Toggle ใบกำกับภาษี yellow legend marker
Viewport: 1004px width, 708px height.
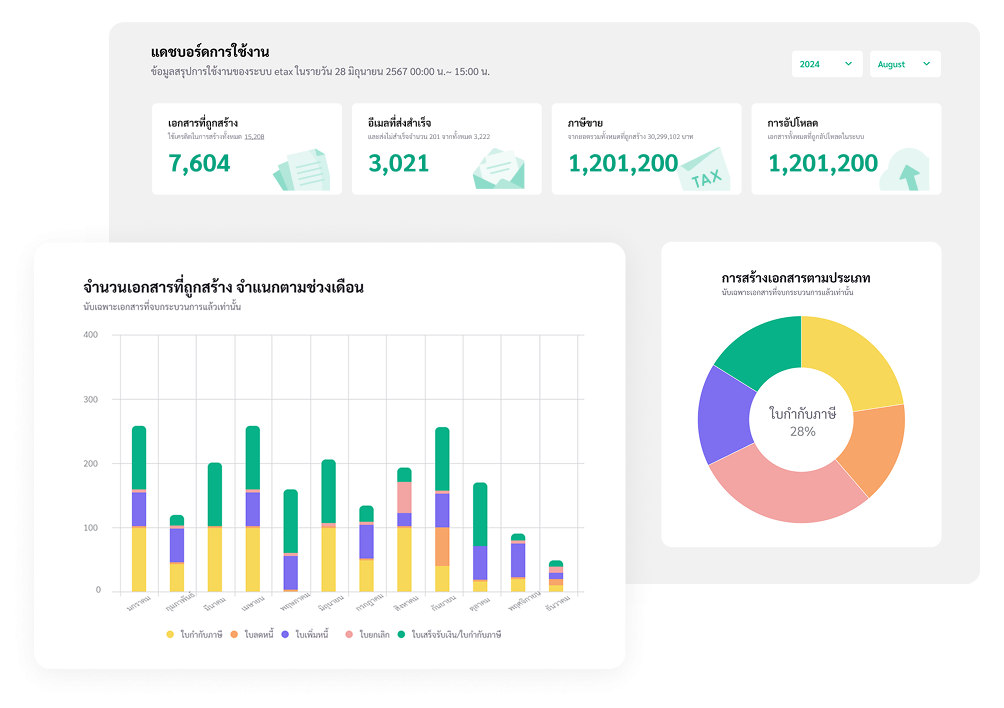click(x=171, y=635)
